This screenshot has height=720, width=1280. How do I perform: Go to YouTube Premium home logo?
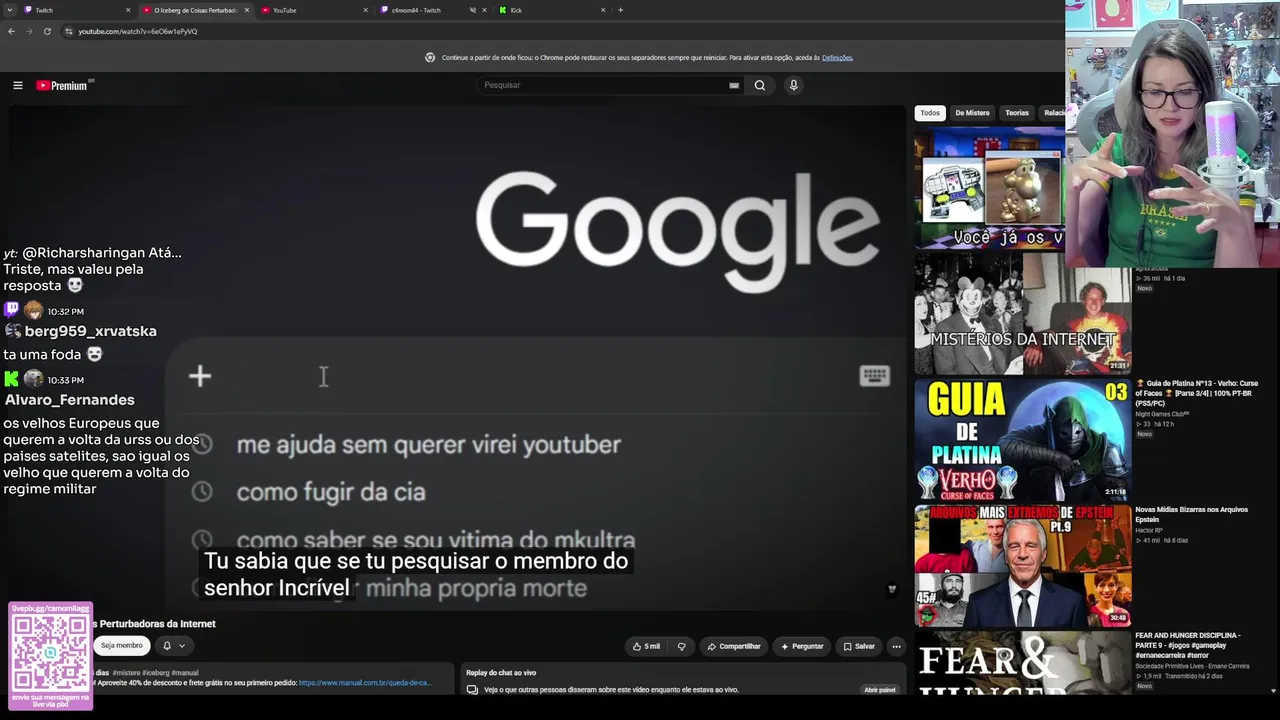click(63, 85)
